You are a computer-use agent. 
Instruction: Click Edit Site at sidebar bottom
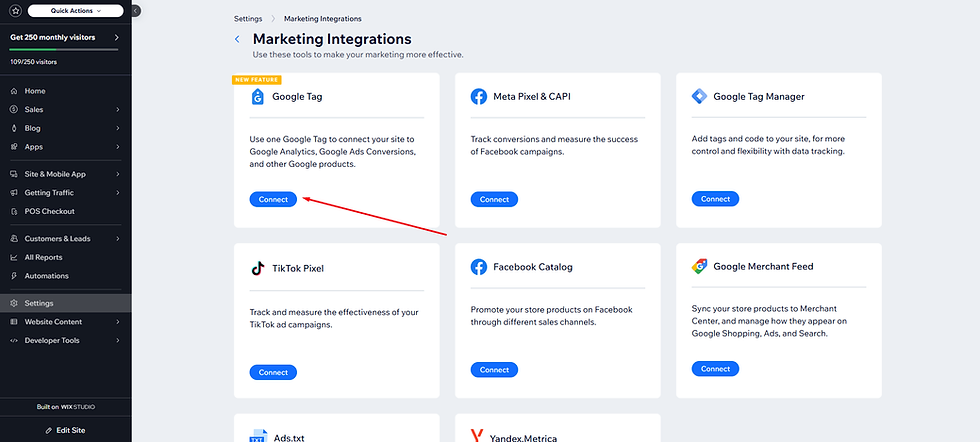click(66, 431)
